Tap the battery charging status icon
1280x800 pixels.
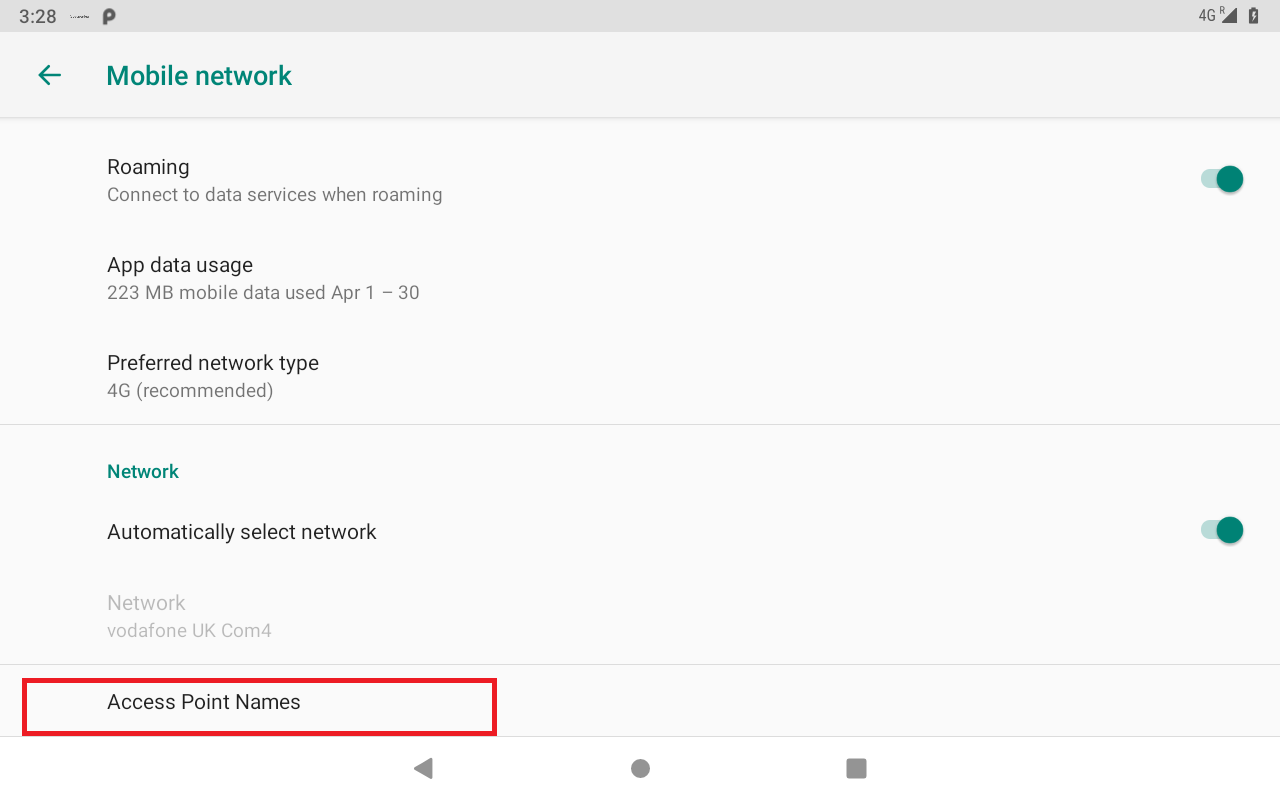tap(1254, 15)
